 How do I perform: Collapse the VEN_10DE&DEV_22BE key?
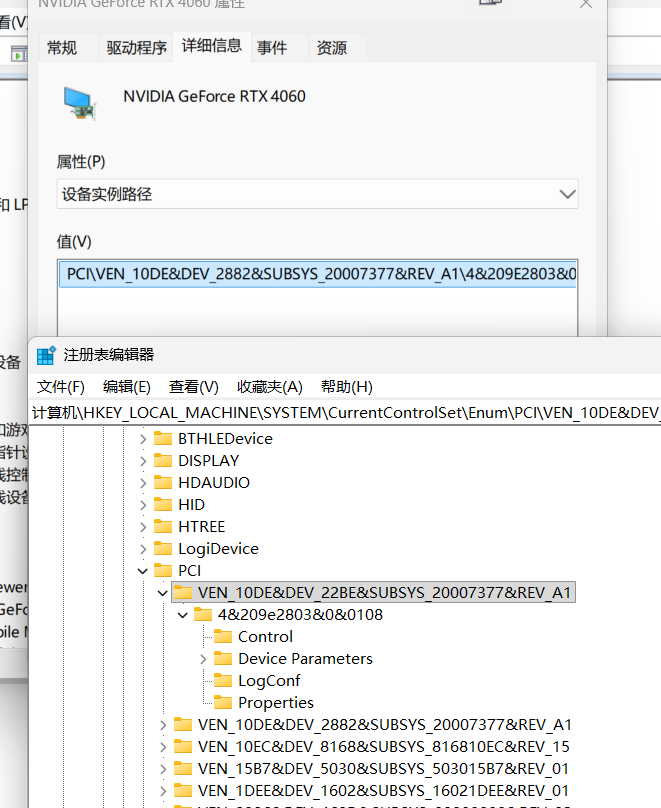(x=163, y=593)
